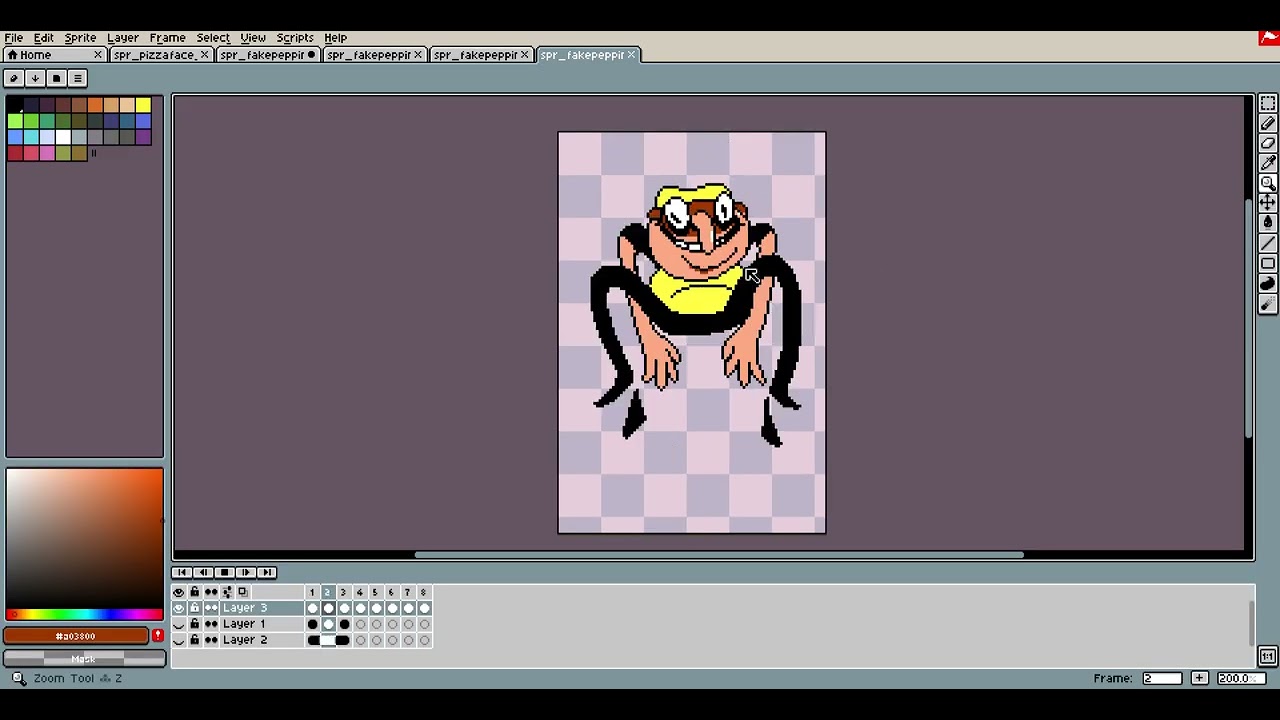The width and height of the screenshot is (1280, 720).
Task: Toggle continuous cels for Layer 1
Action: point(211,624)
